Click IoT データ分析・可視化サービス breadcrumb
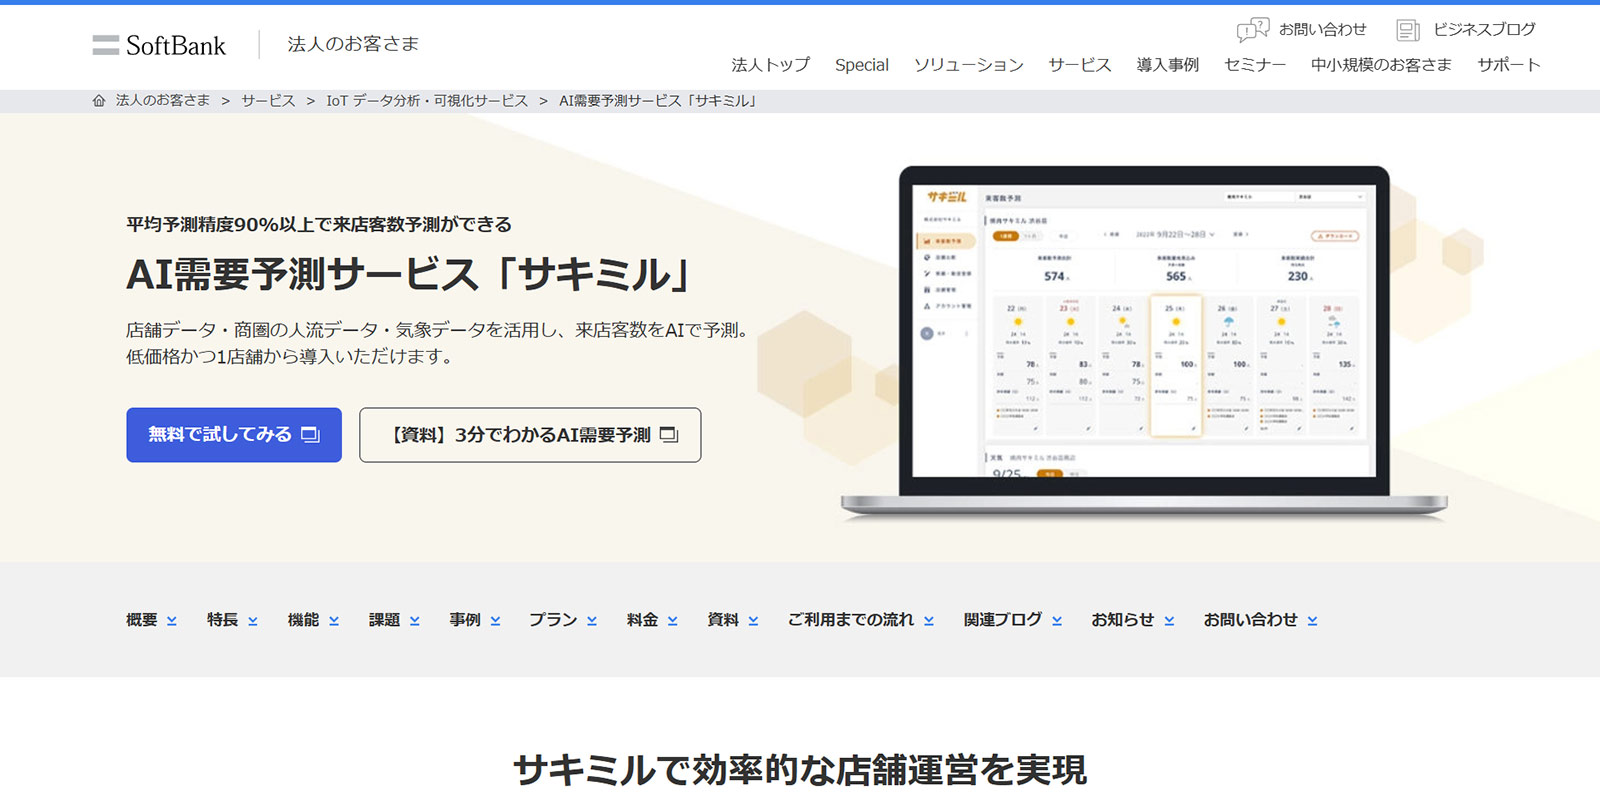 (x=427, y=101)
